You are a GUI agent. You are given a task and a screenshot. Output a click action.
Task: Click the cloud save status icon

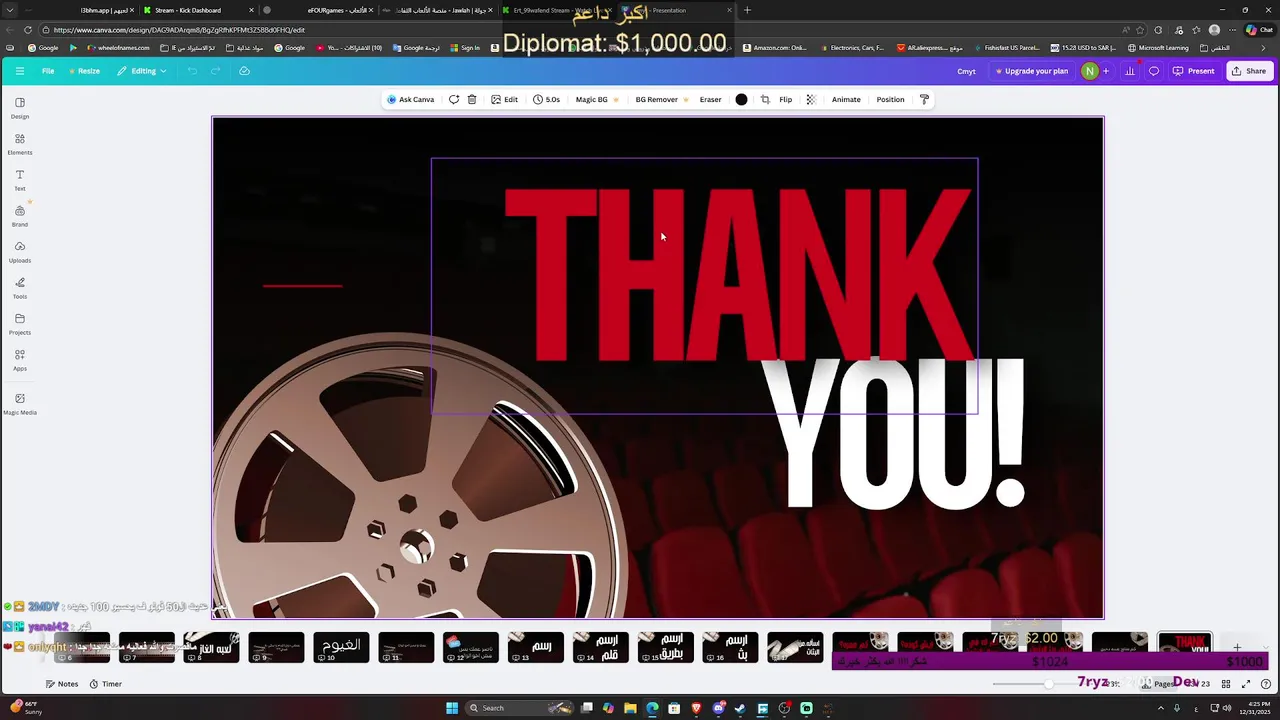click(244, 71)
